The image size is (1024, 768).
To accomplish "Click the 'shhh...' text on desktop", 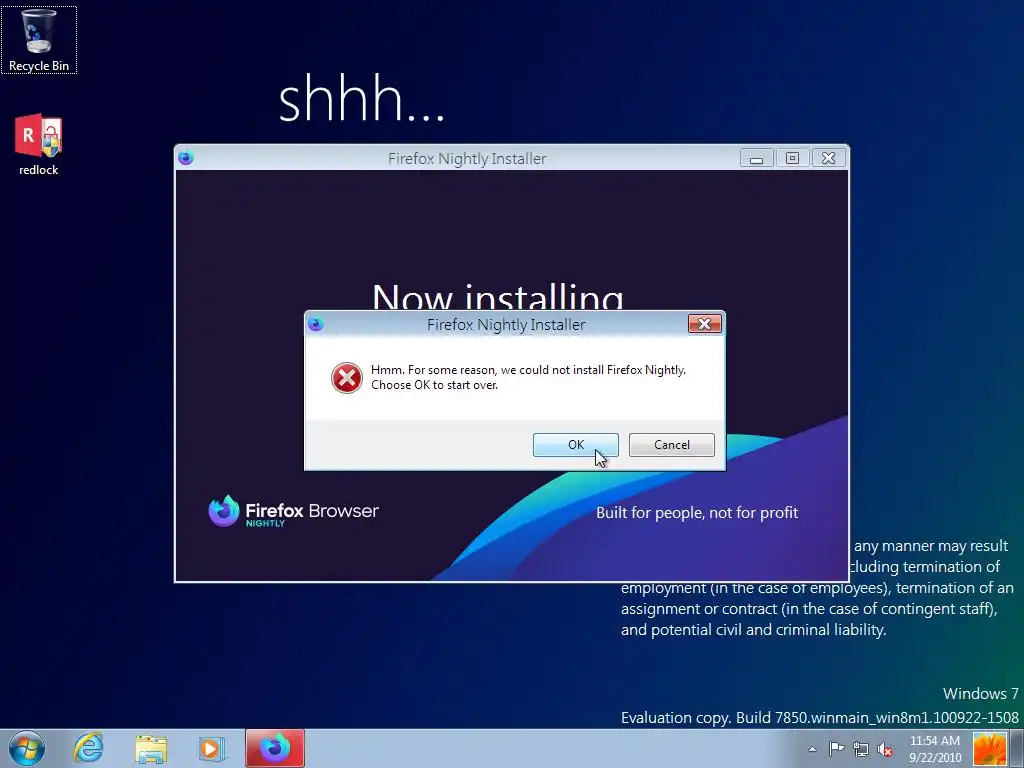I will (x=362, y=98).
